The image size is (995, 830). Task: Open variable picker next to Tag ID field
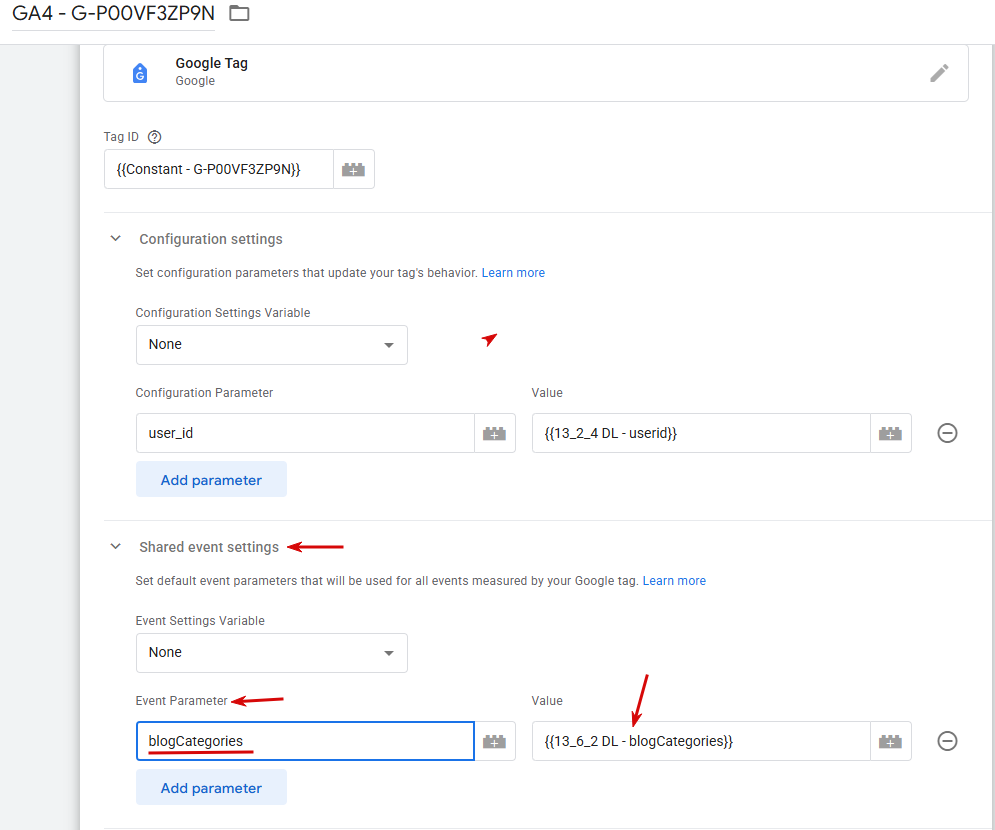353,169
